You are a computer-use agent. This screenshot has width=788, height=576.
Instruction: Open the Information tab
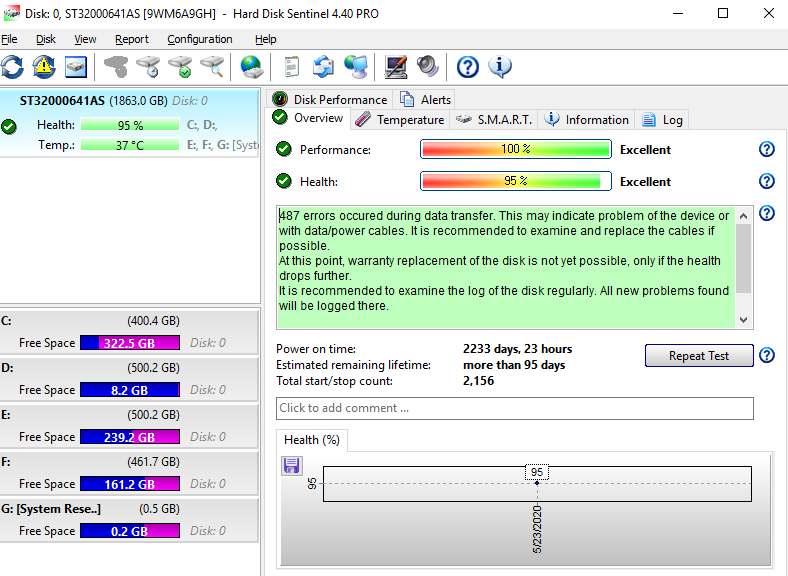(586, 120)
